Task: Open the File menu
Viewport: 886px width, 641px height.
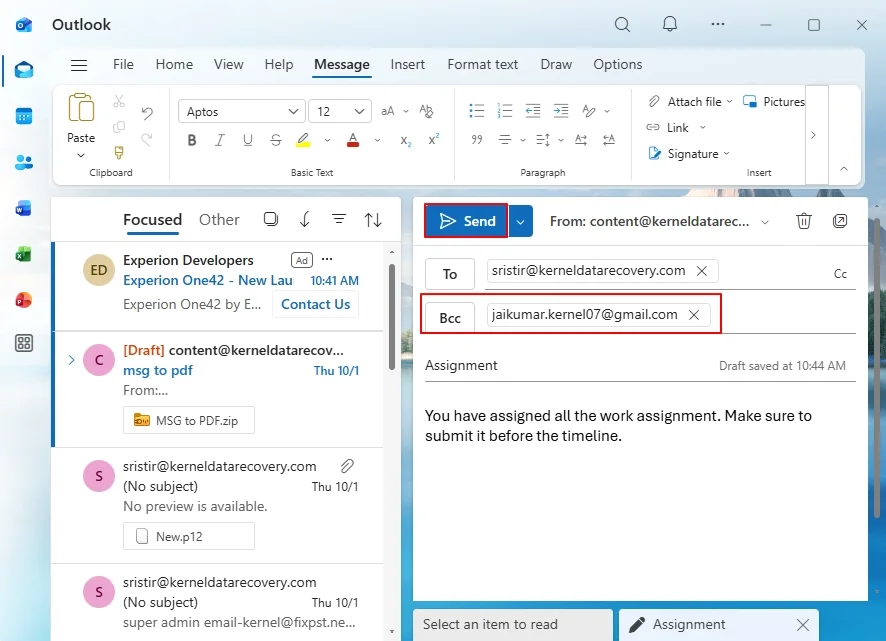Action: coord(123,64)
